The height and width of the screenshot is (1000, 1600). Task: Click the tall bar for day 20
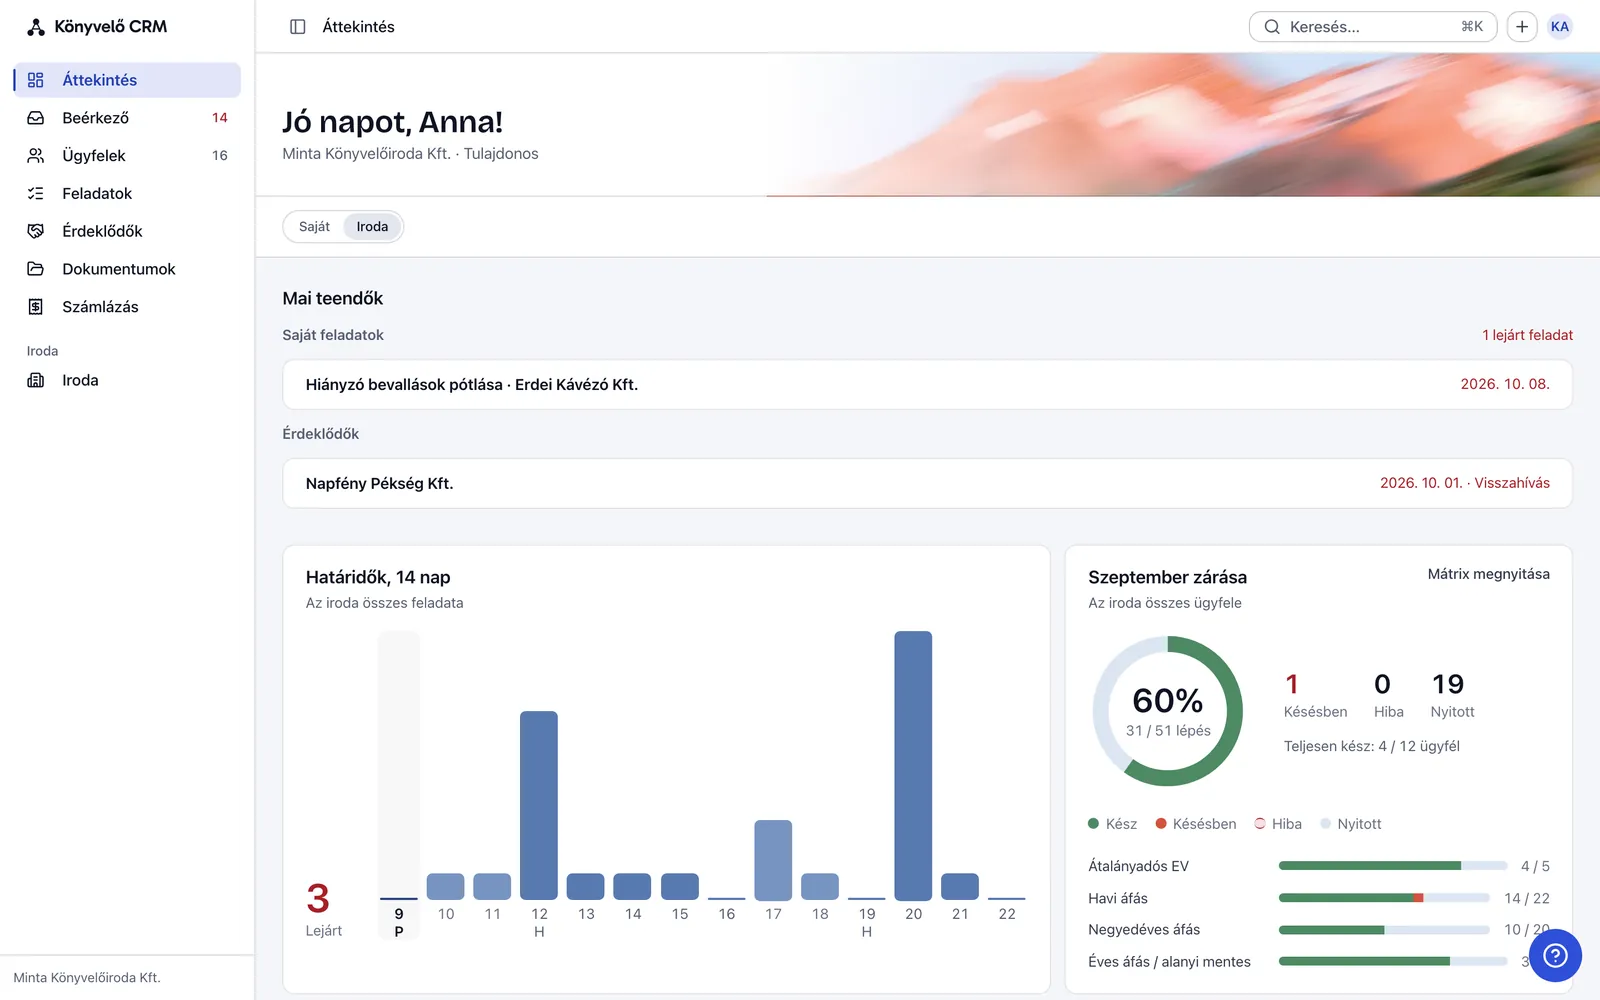[x=913, y=766]
